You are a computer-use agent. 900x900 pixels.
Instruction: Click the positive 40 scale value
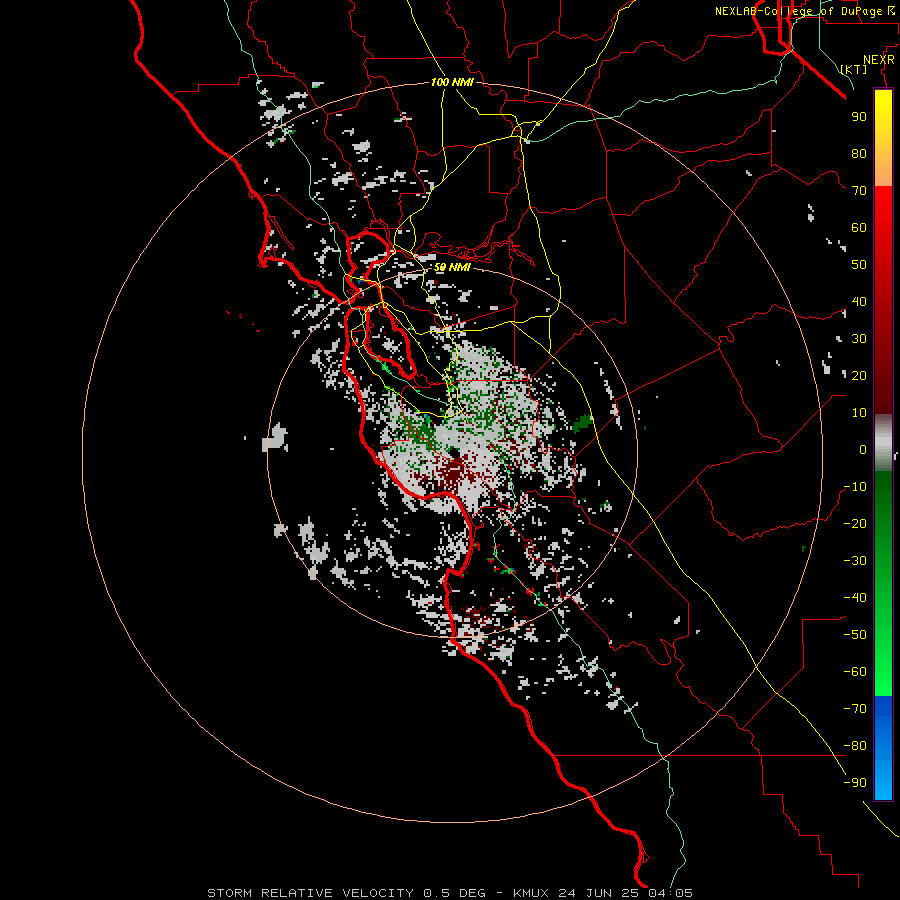(859, 301)
